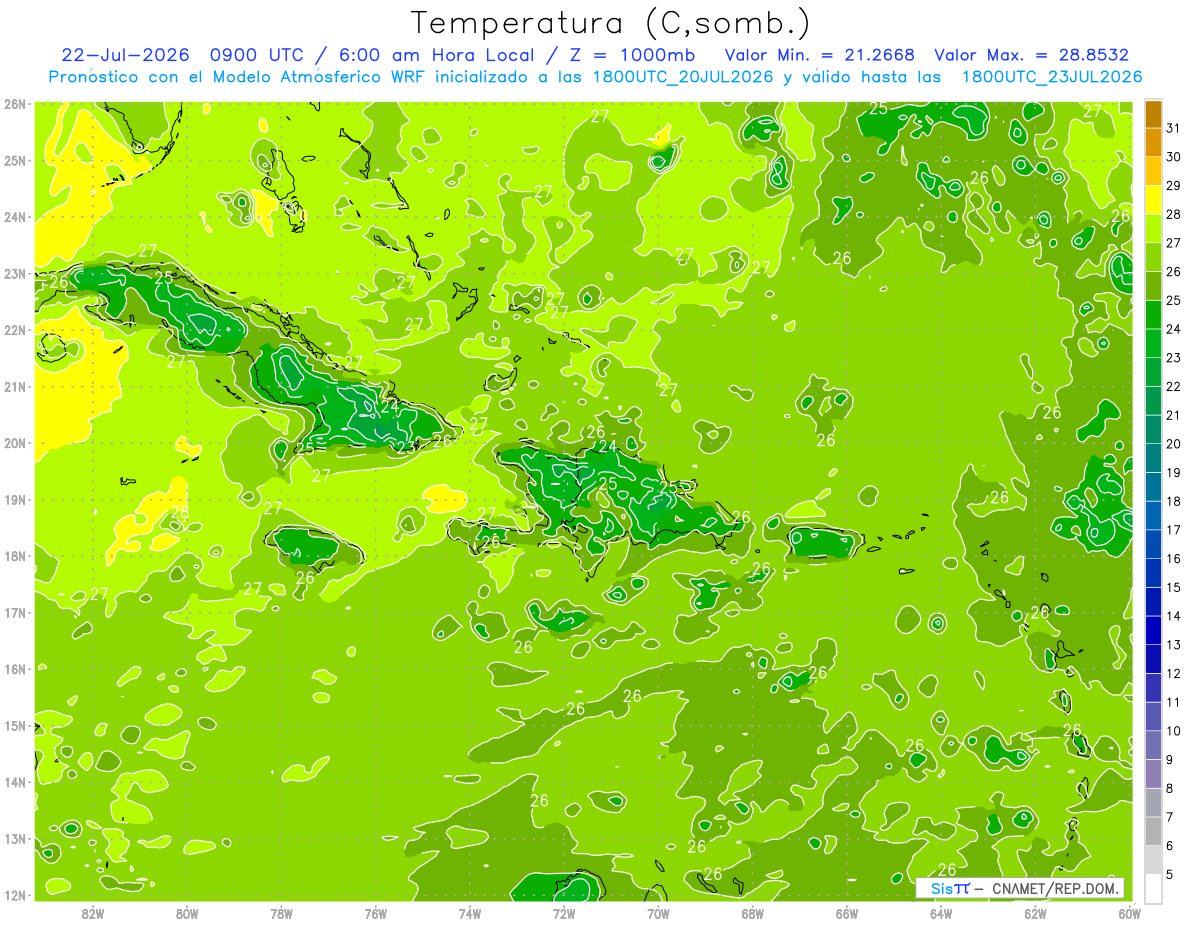Click the longitude axis label '74W'

(469, 913)
